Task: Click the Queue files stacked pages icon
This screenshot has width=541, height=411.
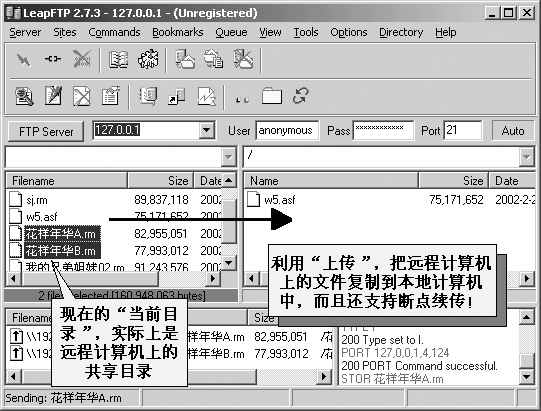Action: point(148,96)
